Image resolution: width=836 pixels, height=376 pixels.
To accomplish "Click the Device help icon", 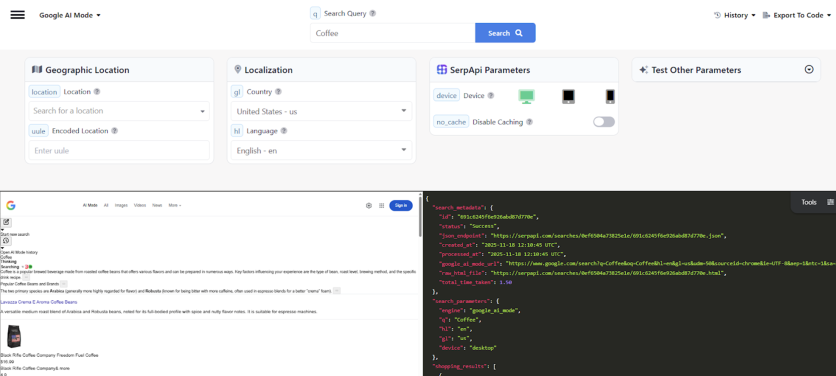I will 491,95.
